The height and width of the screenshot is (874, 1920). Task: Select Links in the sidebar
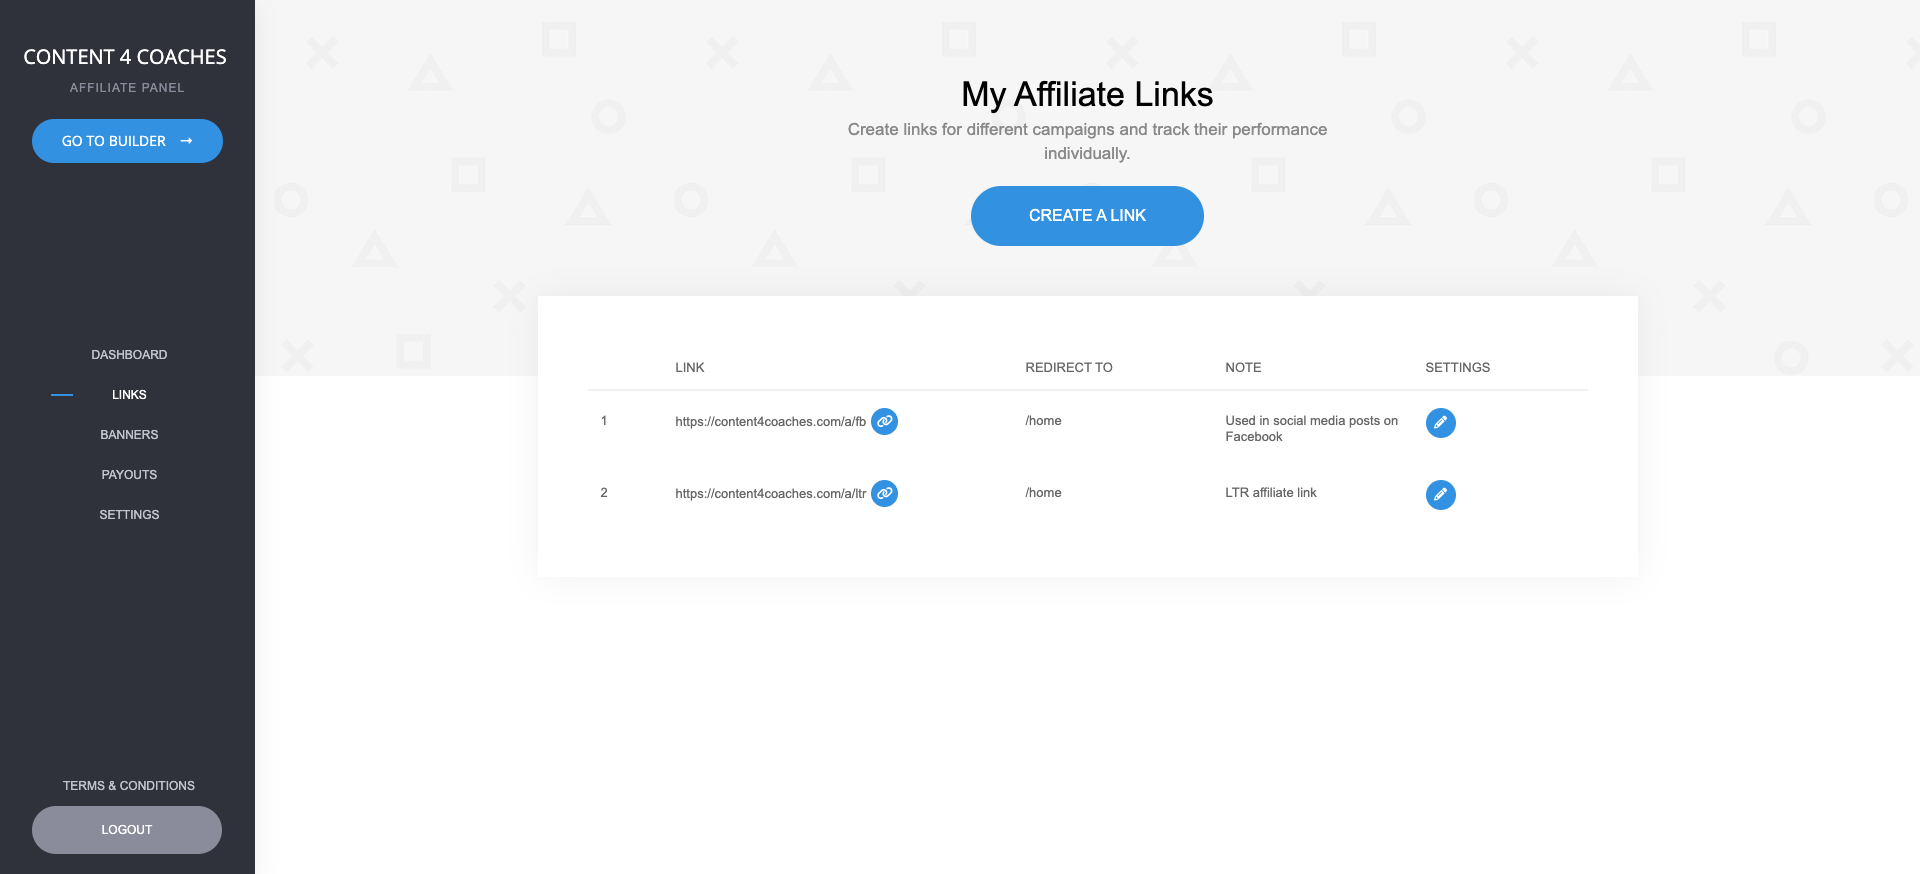tap(129, 395)
